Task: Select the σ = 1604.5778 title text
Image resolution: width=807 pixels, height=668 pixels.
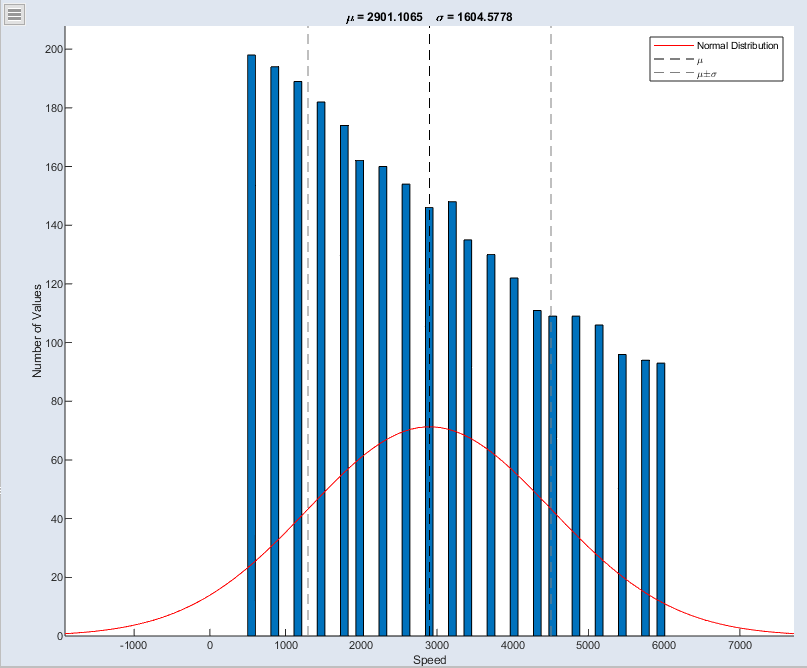Action: [x=474, y=17]
